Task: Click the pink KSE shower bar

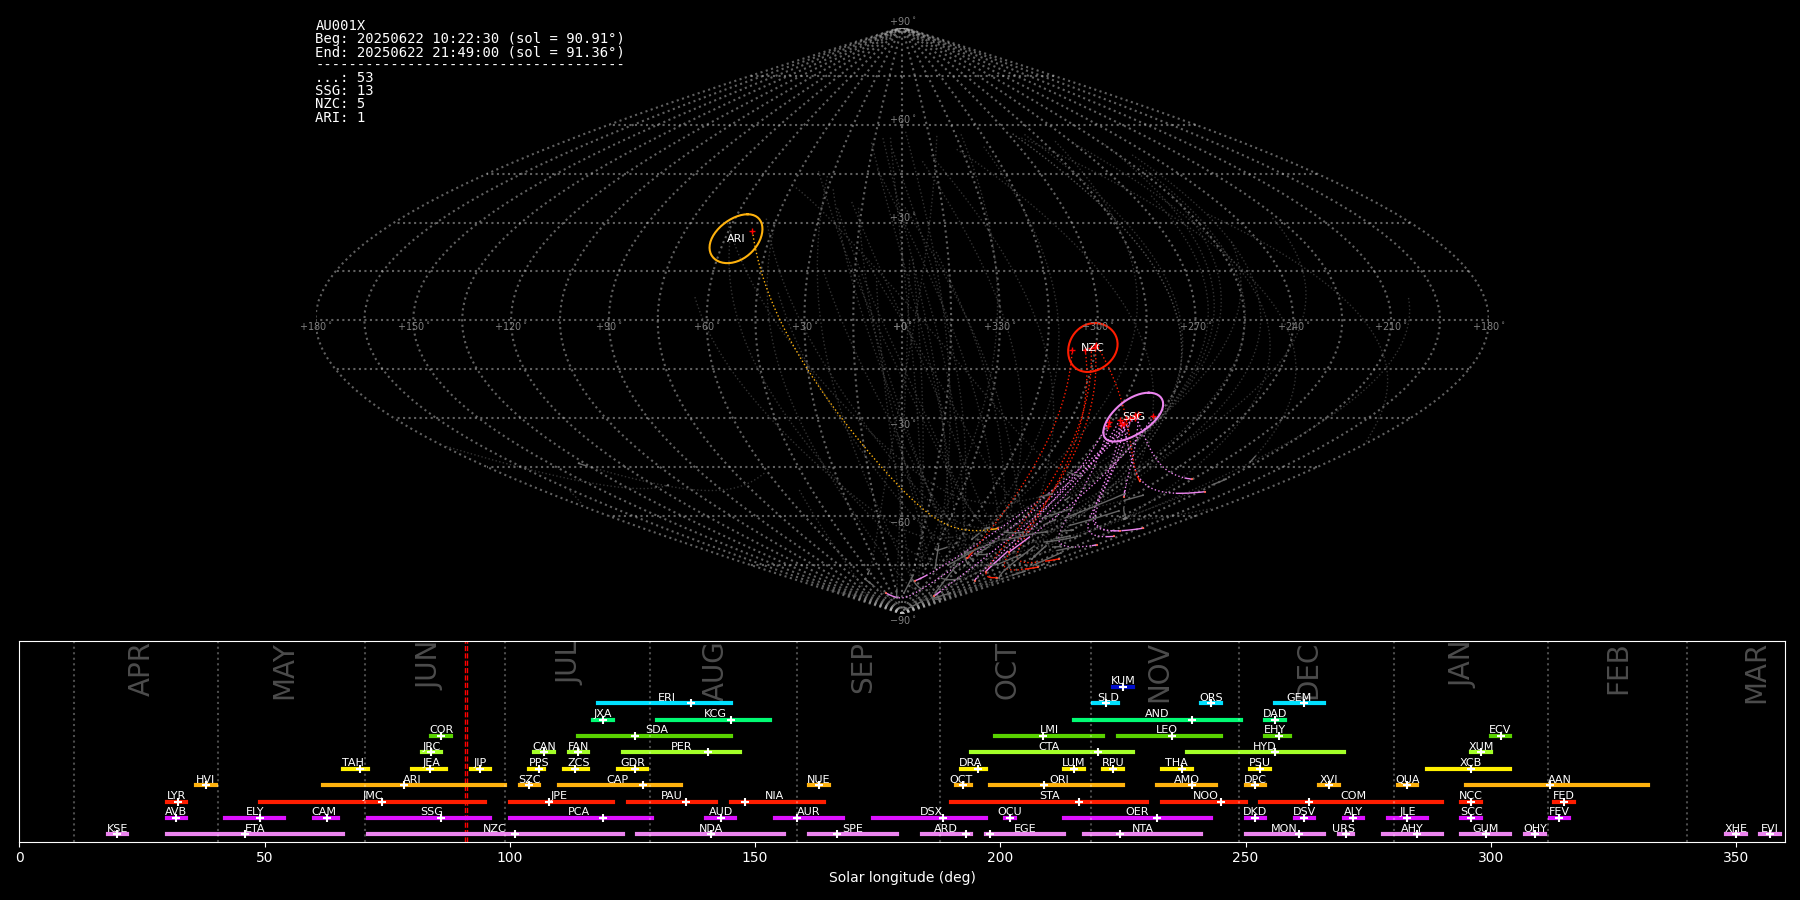Action: (117, 834)
